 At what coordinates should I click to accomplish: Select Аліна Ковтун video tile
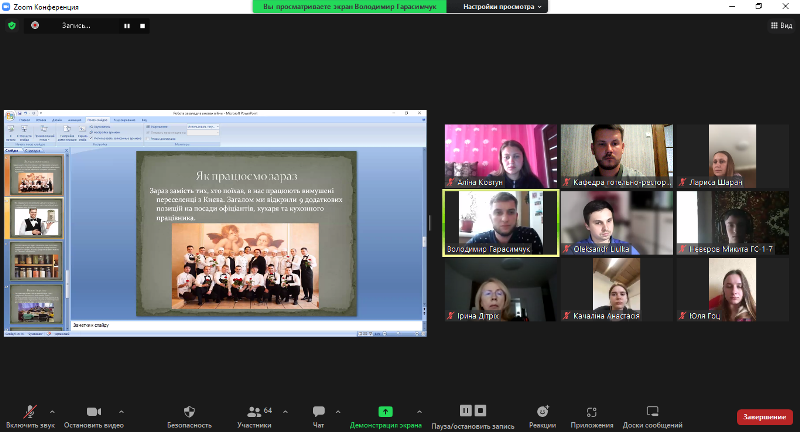click(x=501, y=156)
